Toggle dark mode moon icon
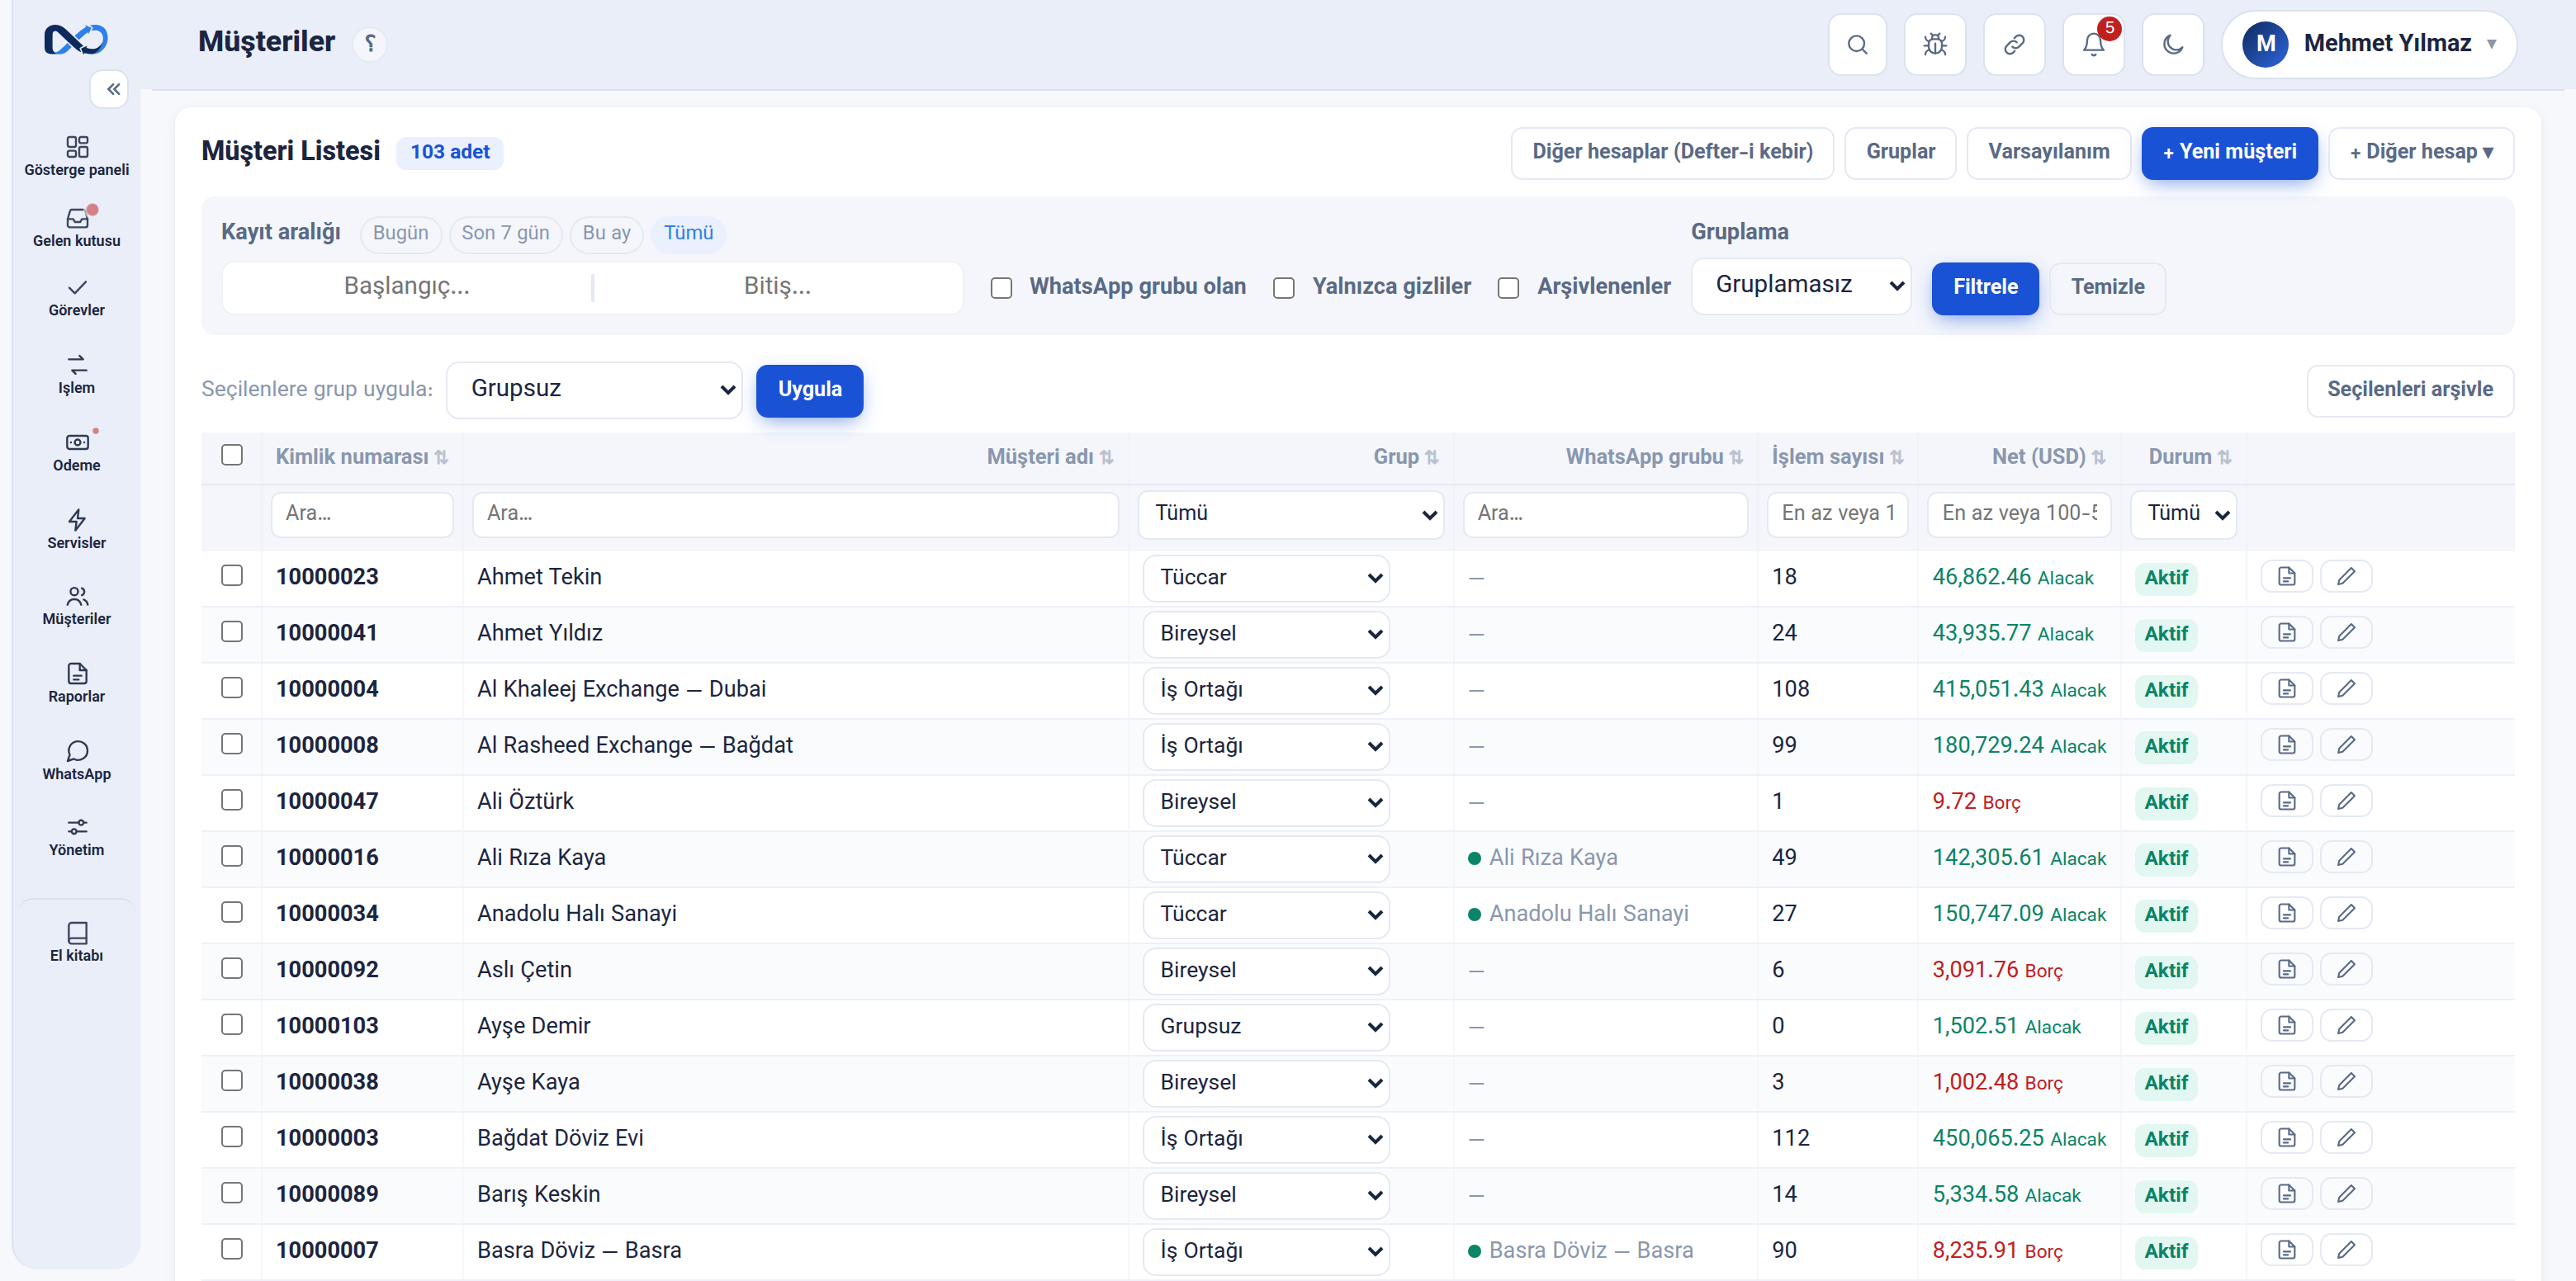This screenshot has width=2576, height=1281. (2173, 44)
